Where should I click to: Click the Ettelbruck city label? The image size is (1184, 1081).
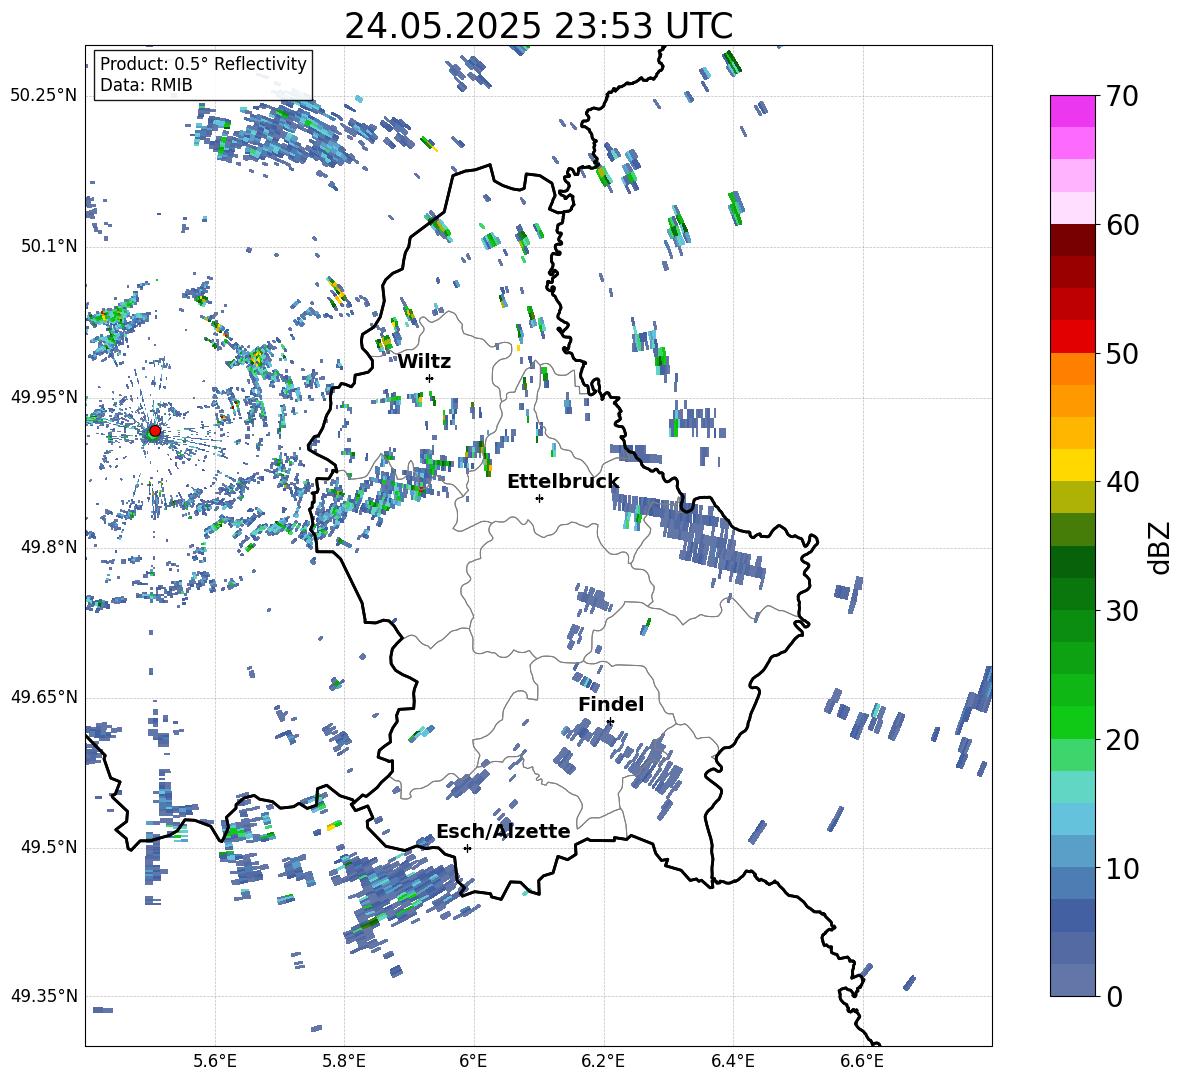(x=563, y=482)
